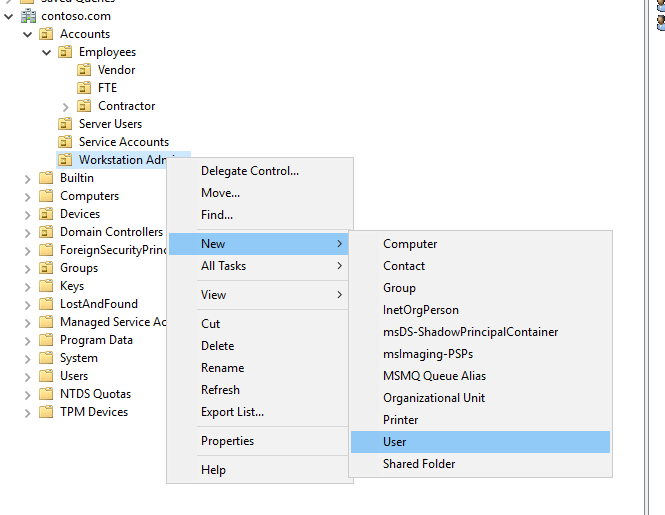Image resolution: width=665 pixels, height=515 pixels.
Task: Open the All Tasks submenu
Action: click(x=259, y=266)
